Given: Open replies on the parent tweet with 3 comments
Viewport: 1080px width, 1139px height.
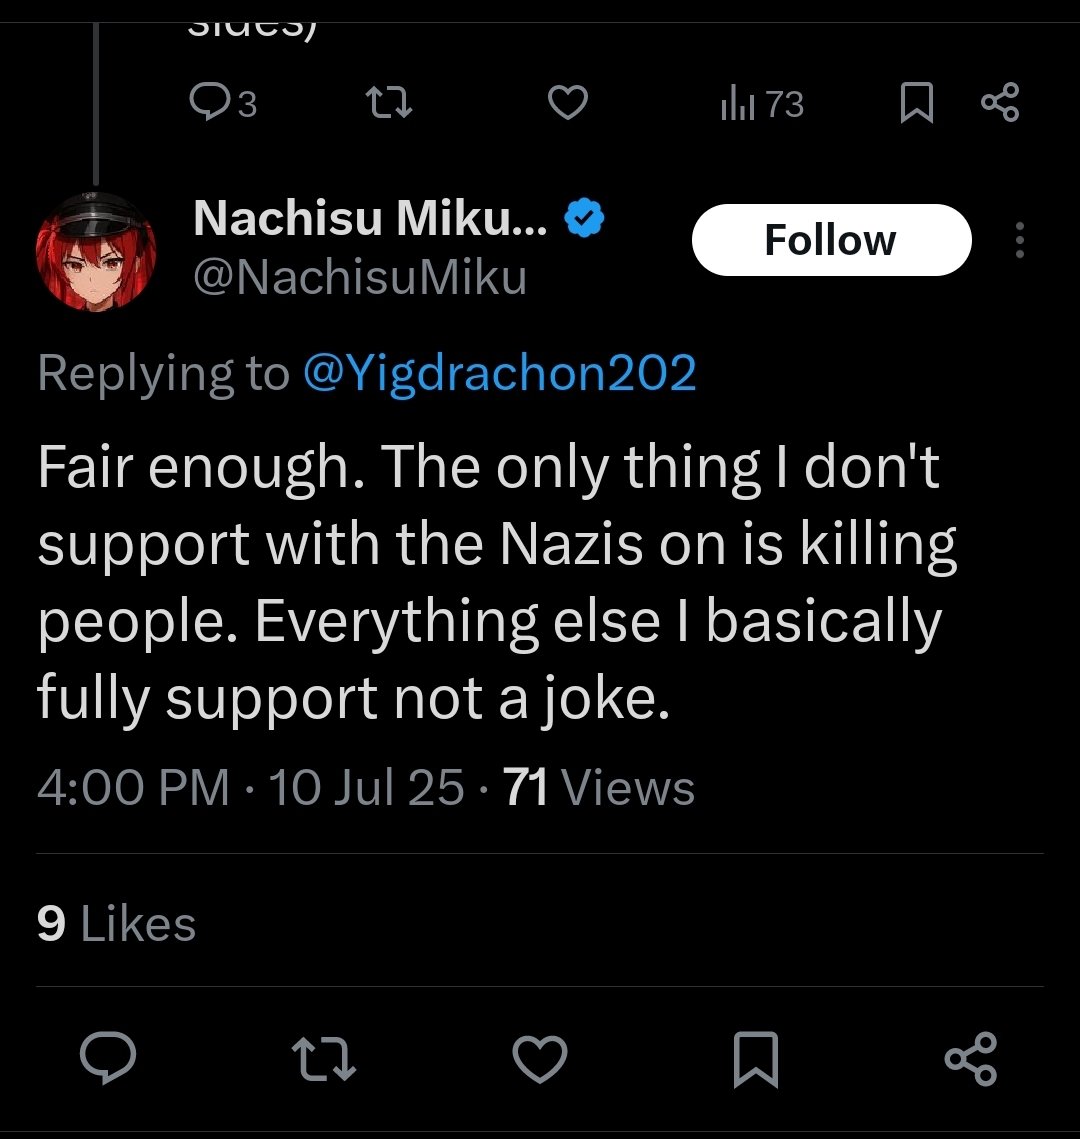Looking at the screenshot, I should click(x=223, y=102).
